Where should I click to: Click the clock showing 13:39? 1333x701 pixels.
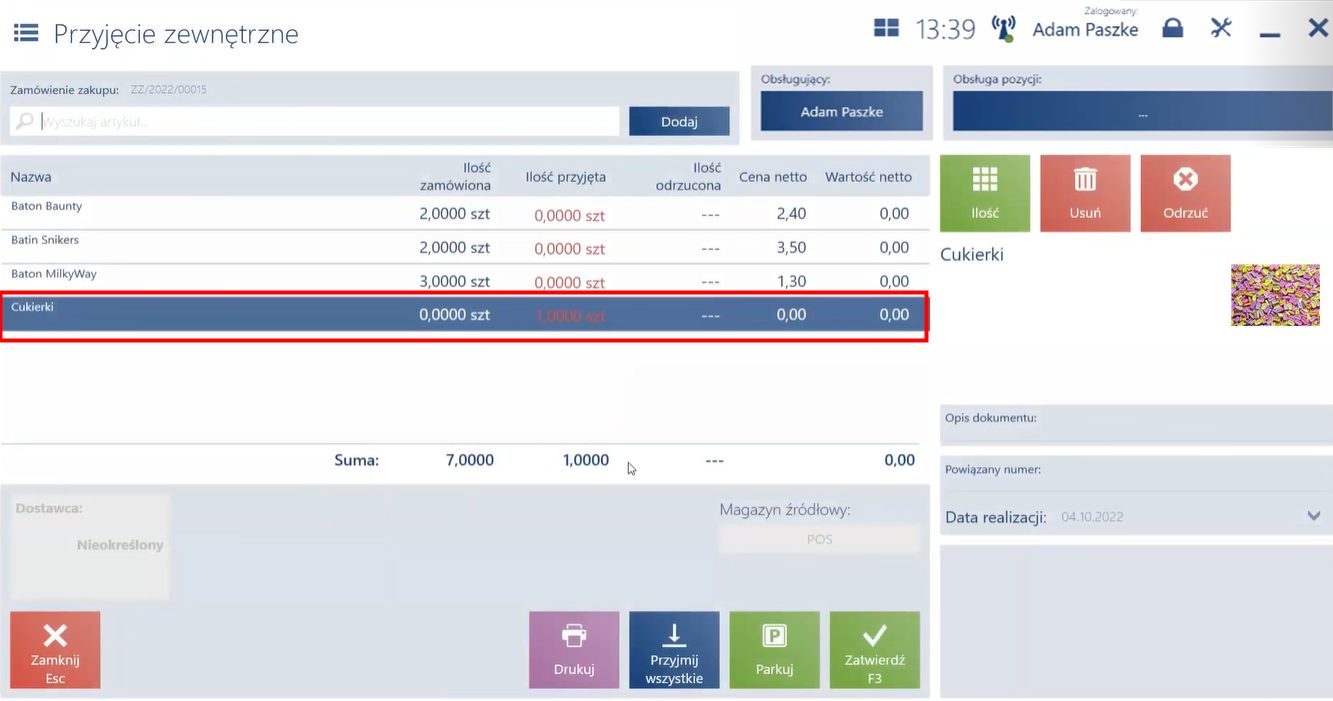pyautogui.click(x=945, y=29)
